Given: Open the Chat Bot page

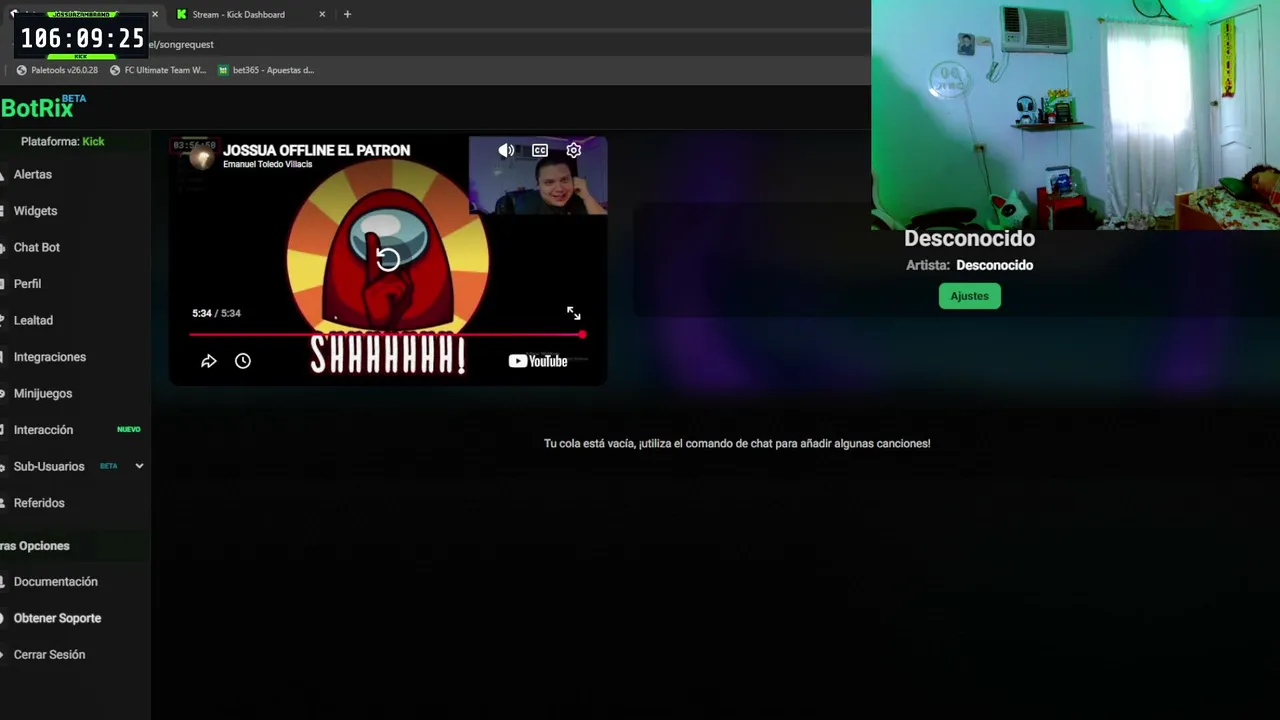Looking at the screenshot, I should 37,247.
